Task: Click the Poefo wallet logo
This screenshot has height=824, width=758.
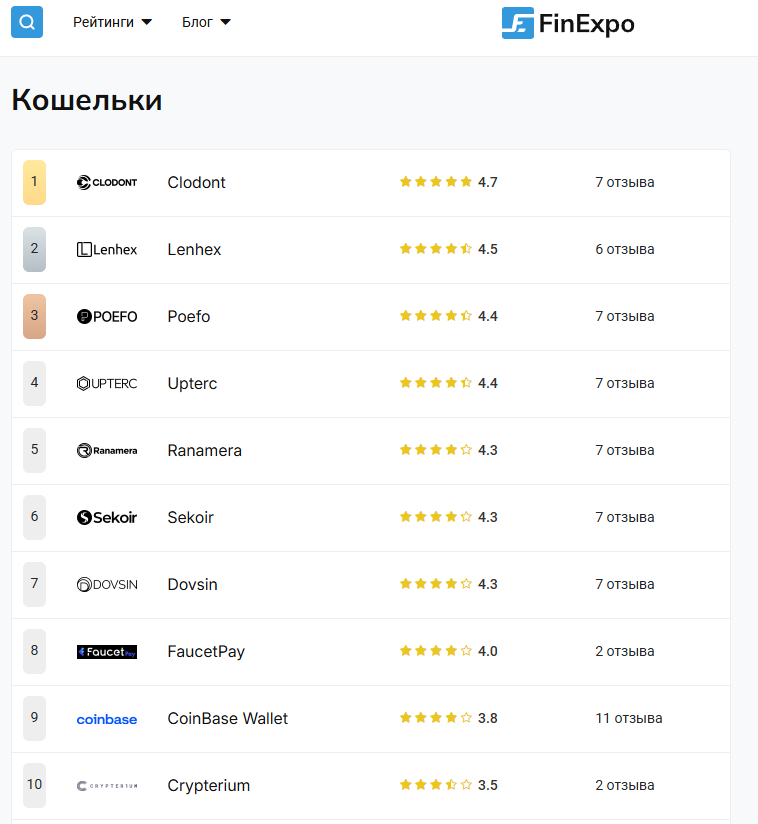Action: click(107, 316)
